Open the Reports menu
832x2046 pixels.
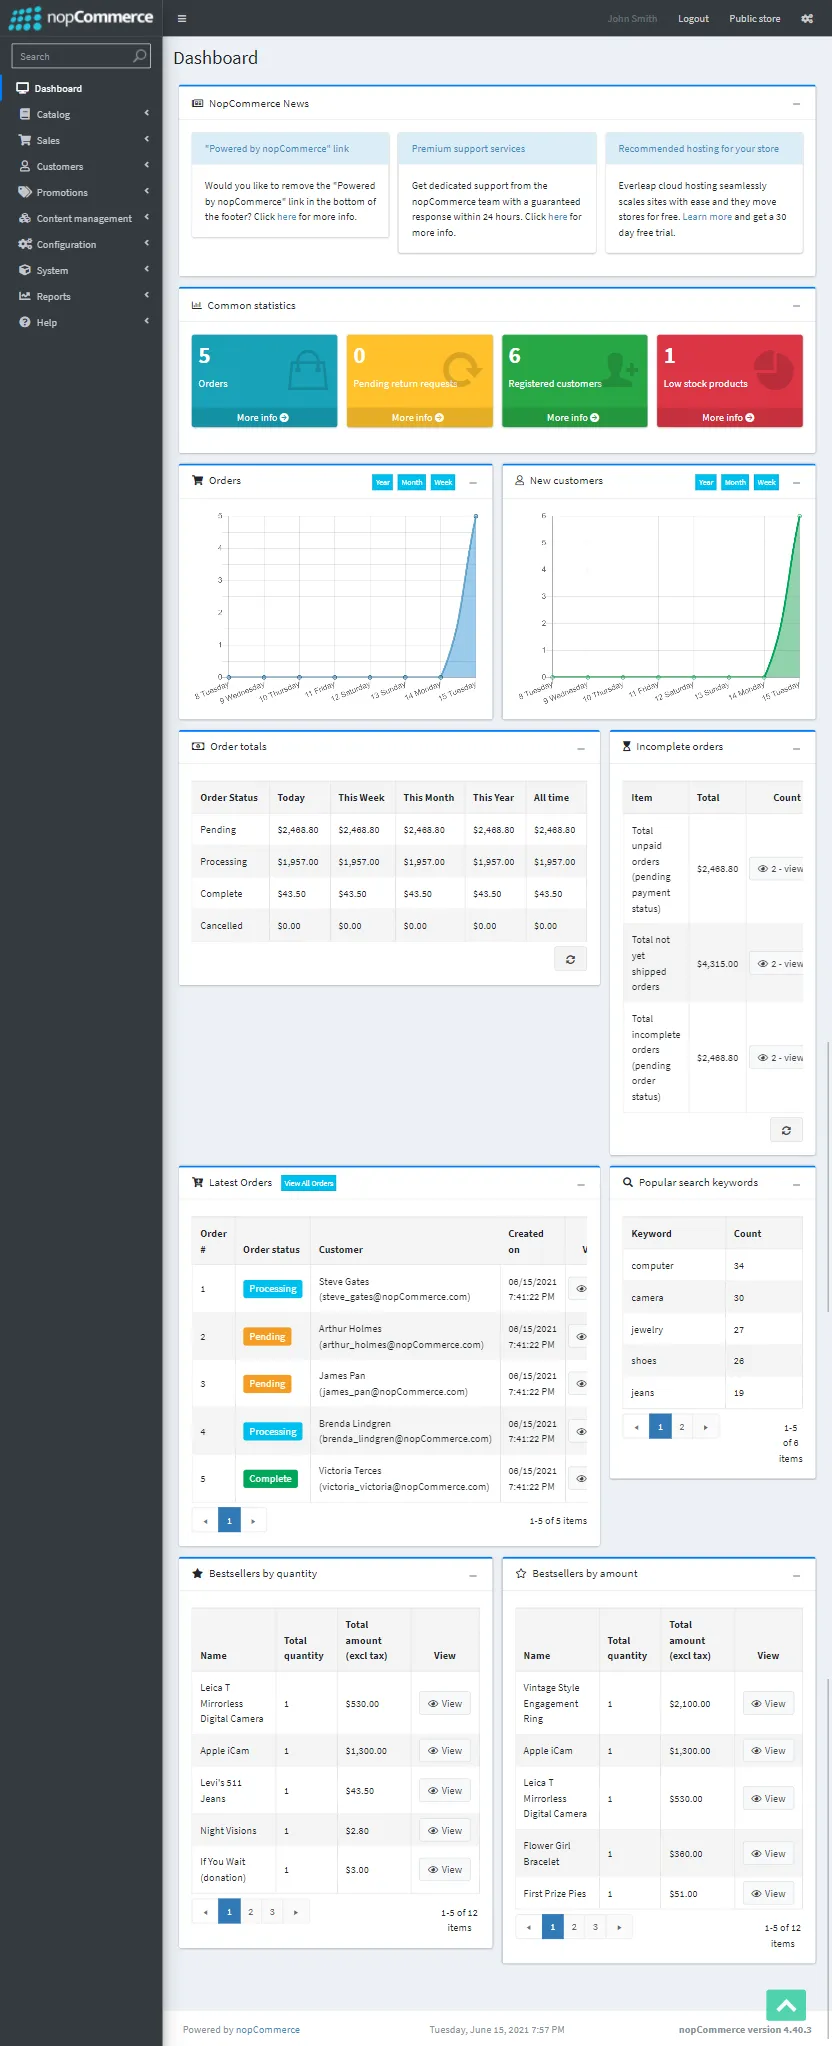pyautogui.click(x=81, y=296)
